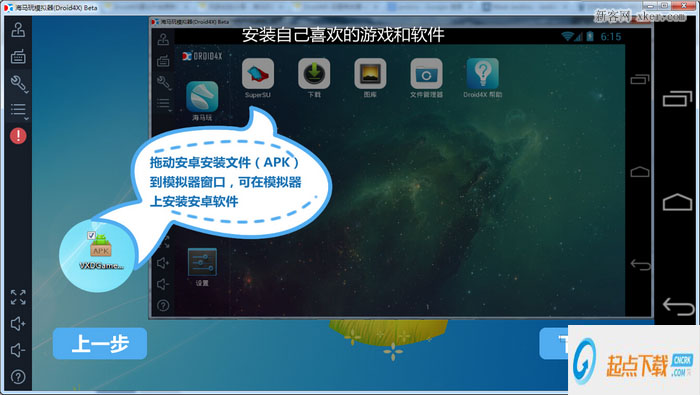Viewport: 700px width, 395px height.
Task: Click the DROID4X logo in emulator
Action: 202,56
